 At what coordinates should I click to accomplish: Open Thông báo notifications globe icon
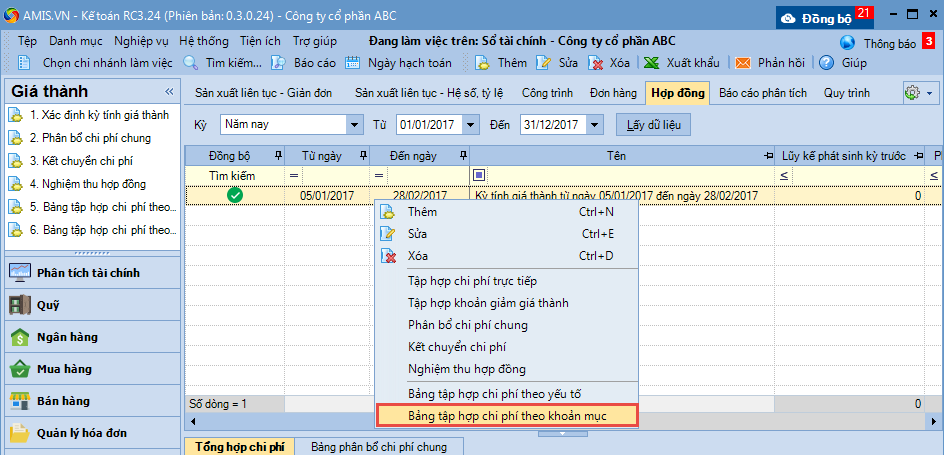click(x=848, y=43)
